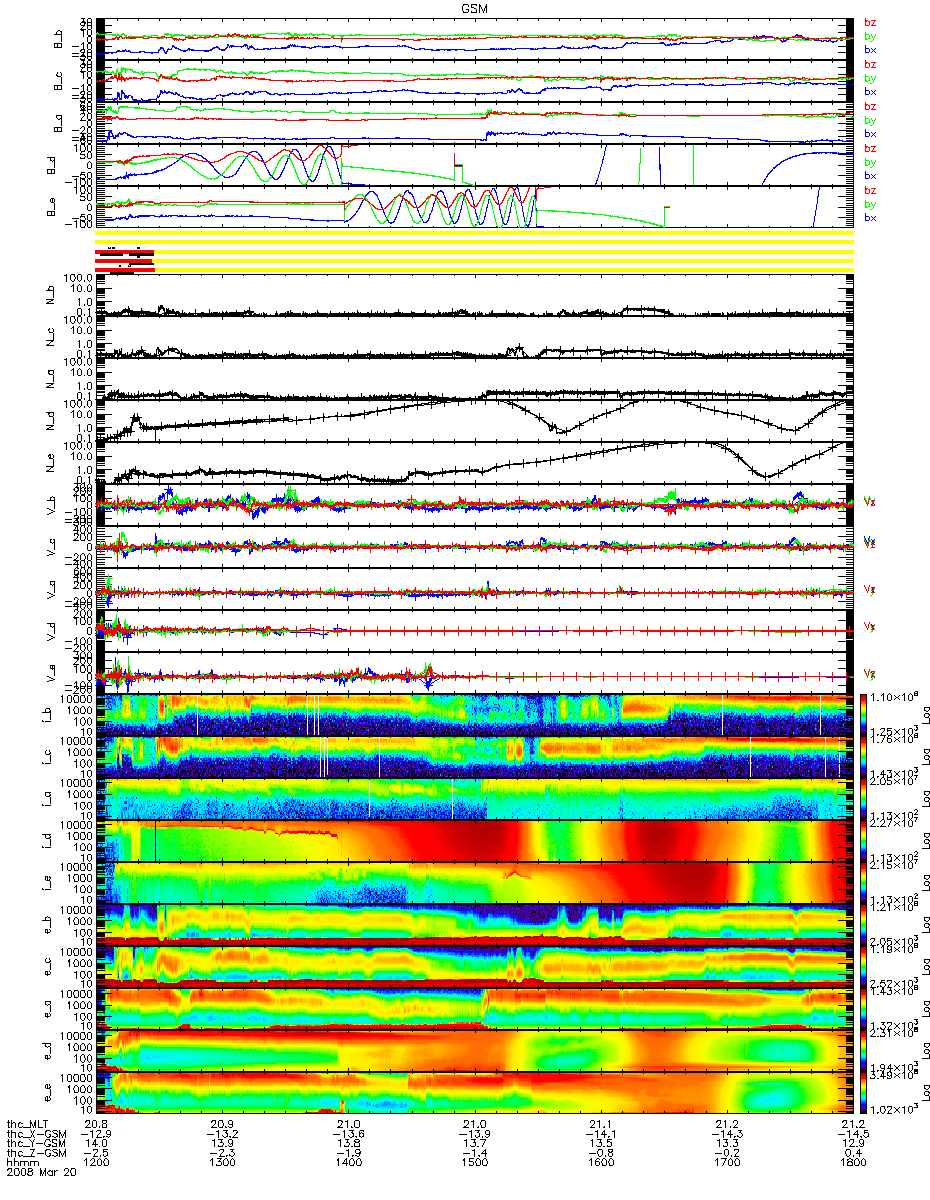Click the MLT value 20.9
930x1200 pixels.
click(x=221, y=1125)
